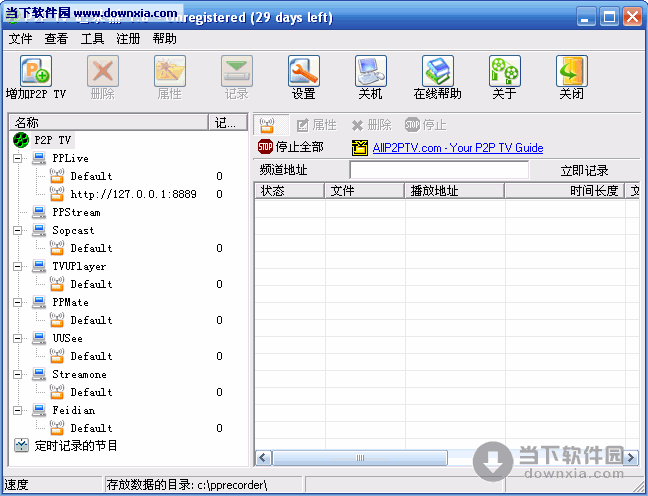Click the grey 停止 stop icon
The image size is (648, 496).
coord(412,125)
